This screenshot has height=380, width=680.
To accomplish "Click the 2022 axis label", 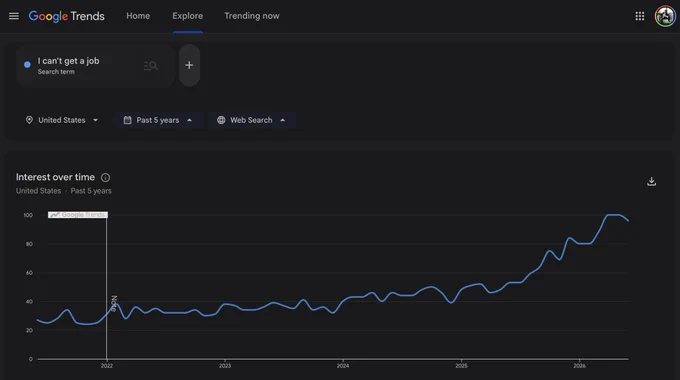I will 107,366.
